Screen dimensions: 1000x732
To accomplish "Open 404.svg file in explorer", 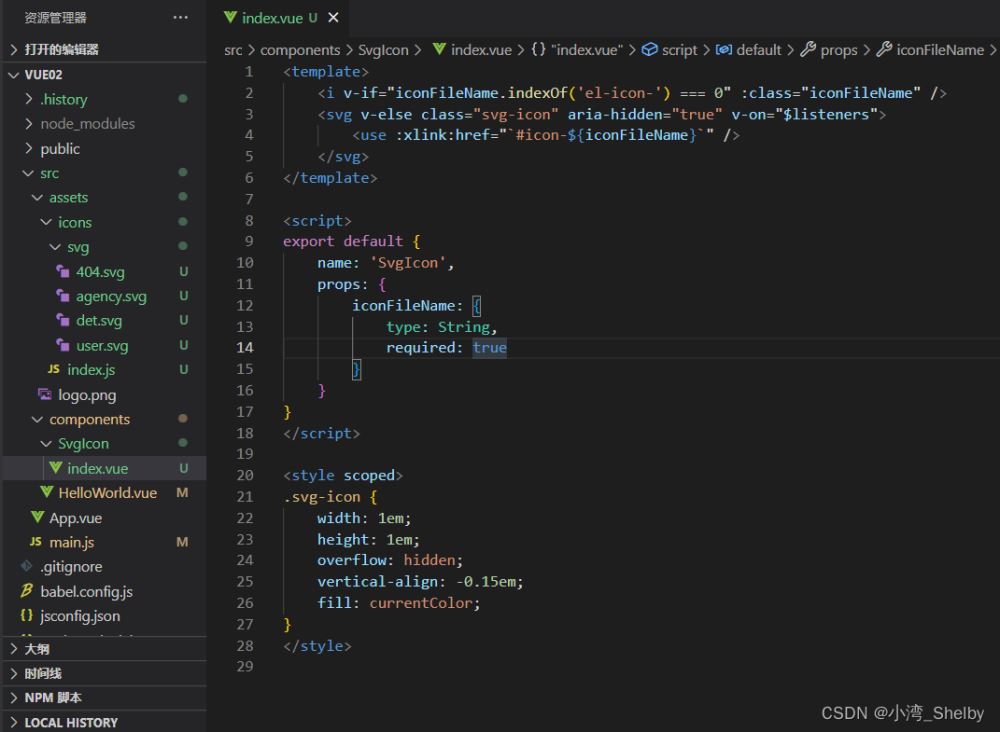I will (x=100, y=272).
